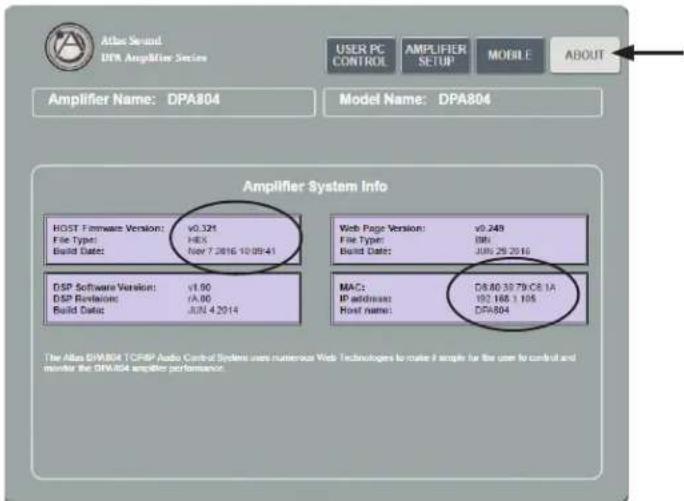
Task: Open the USER PC CONTROL tab
Action: [x=361, y=55]
